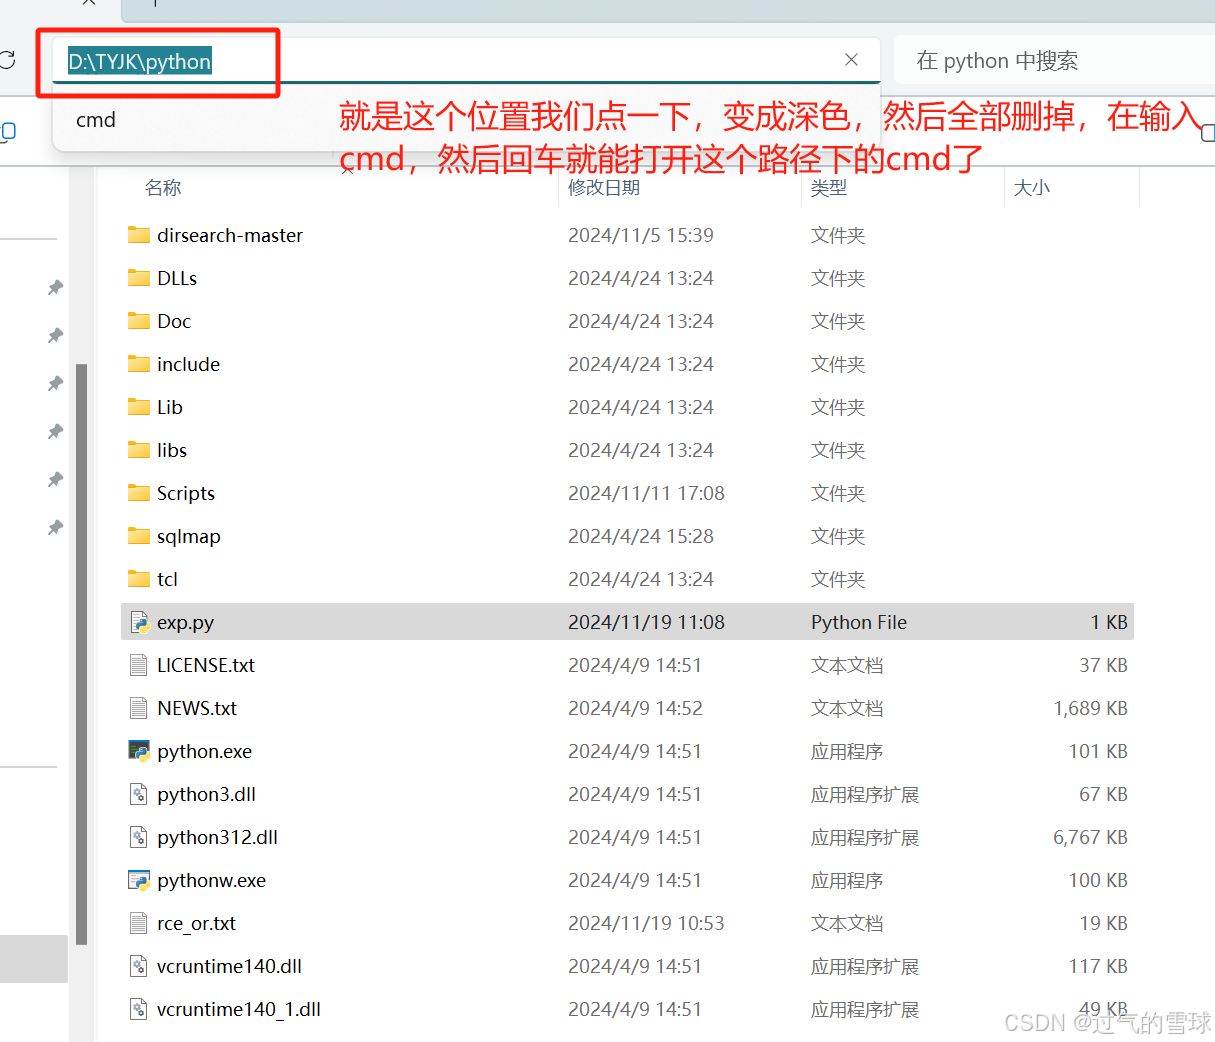Open the dirsearch-master folder
Image resolution: width=1215 pixels, height=1042 pixels.
click(x=230, y=235)
